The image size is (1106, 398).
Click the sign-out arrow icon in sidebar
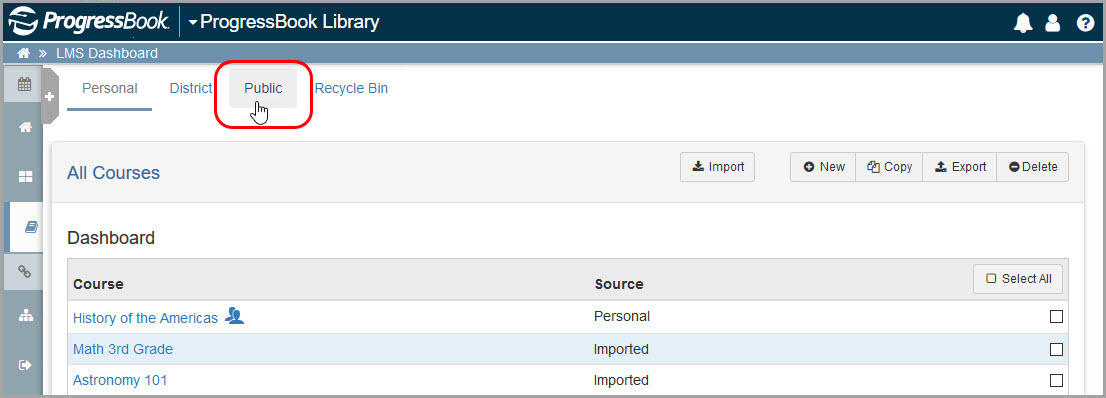25,365
